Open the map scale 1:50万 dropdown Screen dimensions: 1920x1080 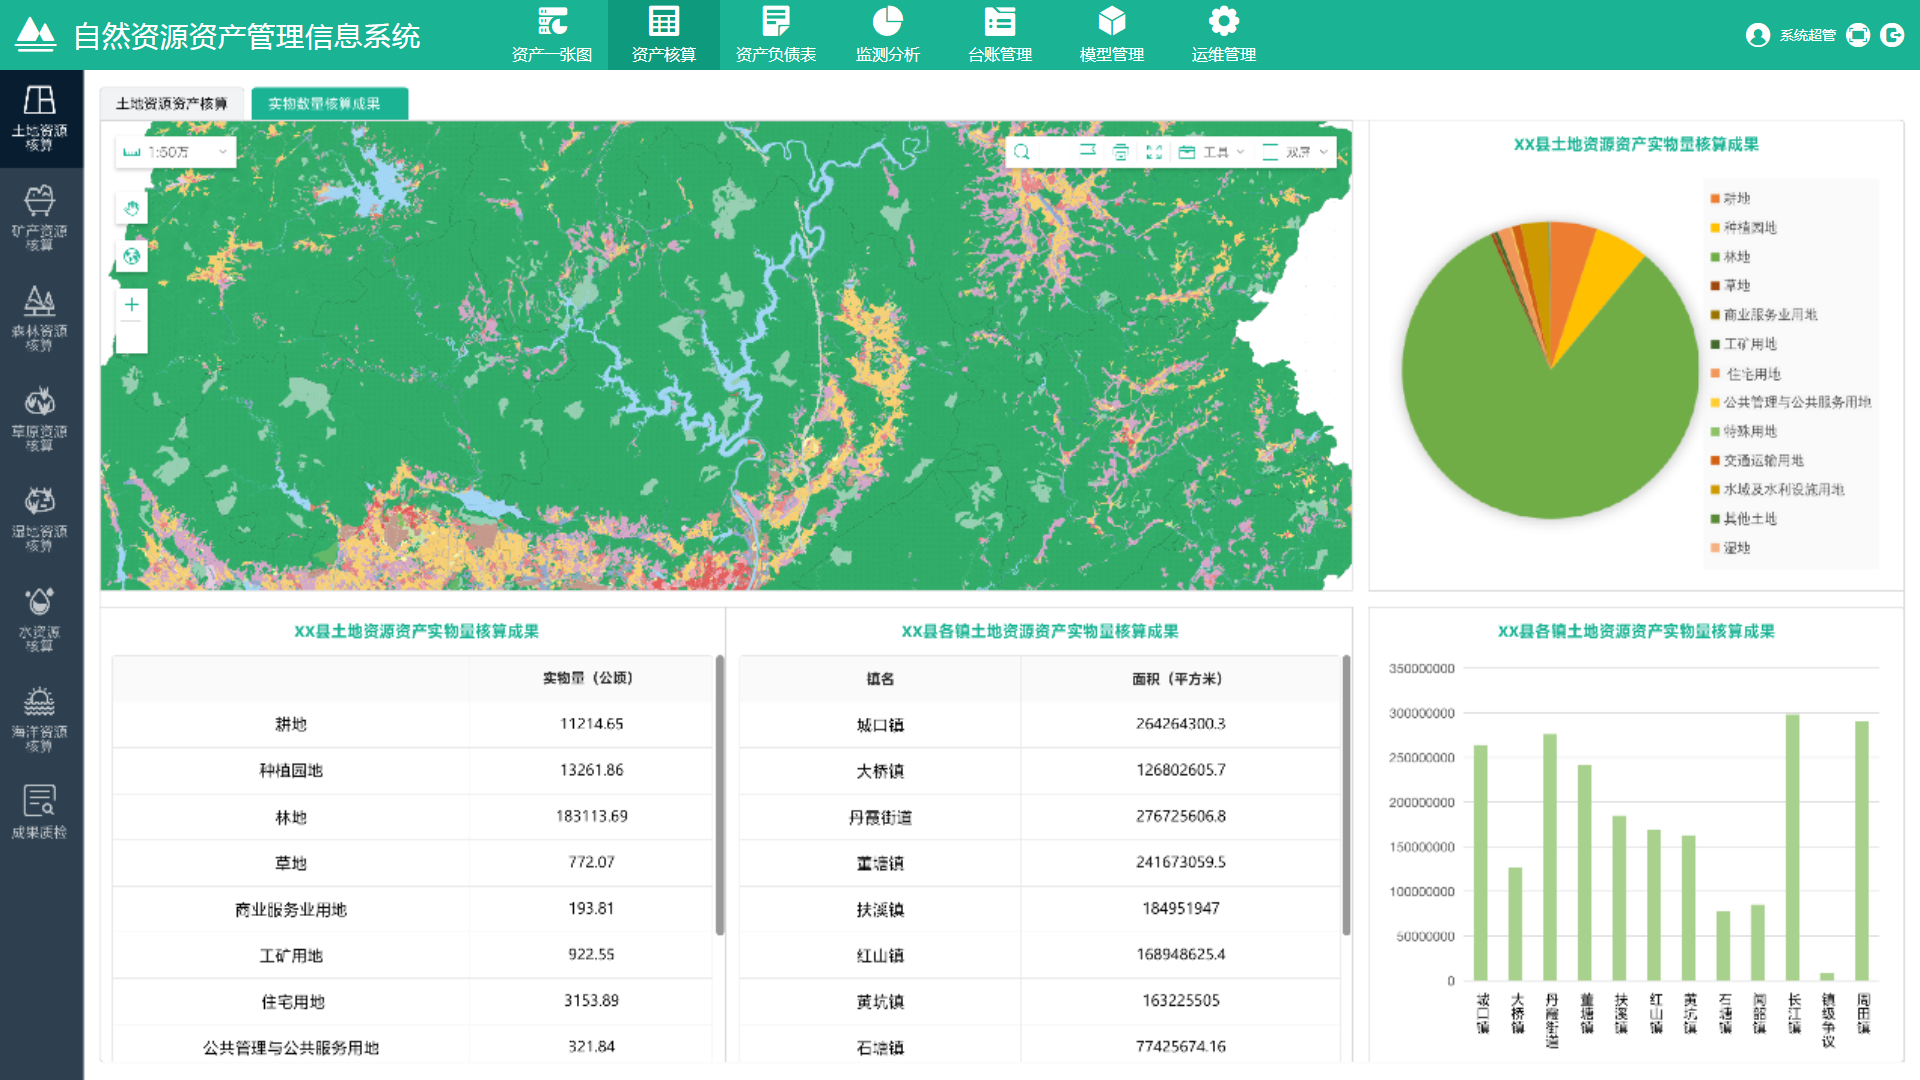point(175,152)
